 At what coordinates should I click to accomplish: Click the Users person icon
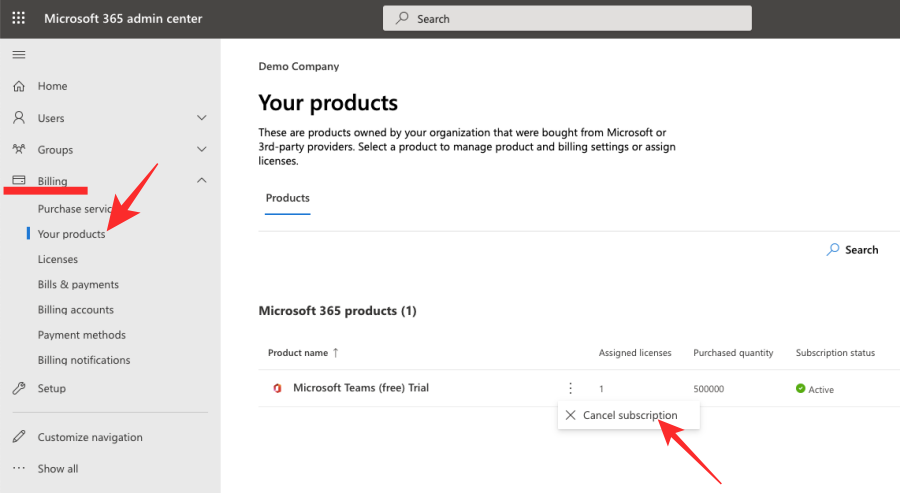pos(19,118)
